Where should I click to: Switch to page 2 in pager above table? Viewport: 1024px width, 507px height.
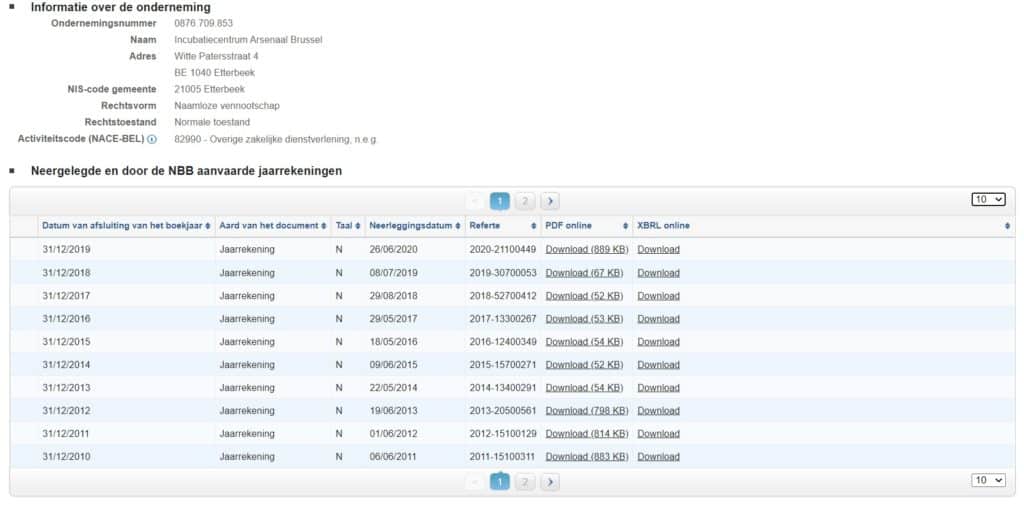525,201
